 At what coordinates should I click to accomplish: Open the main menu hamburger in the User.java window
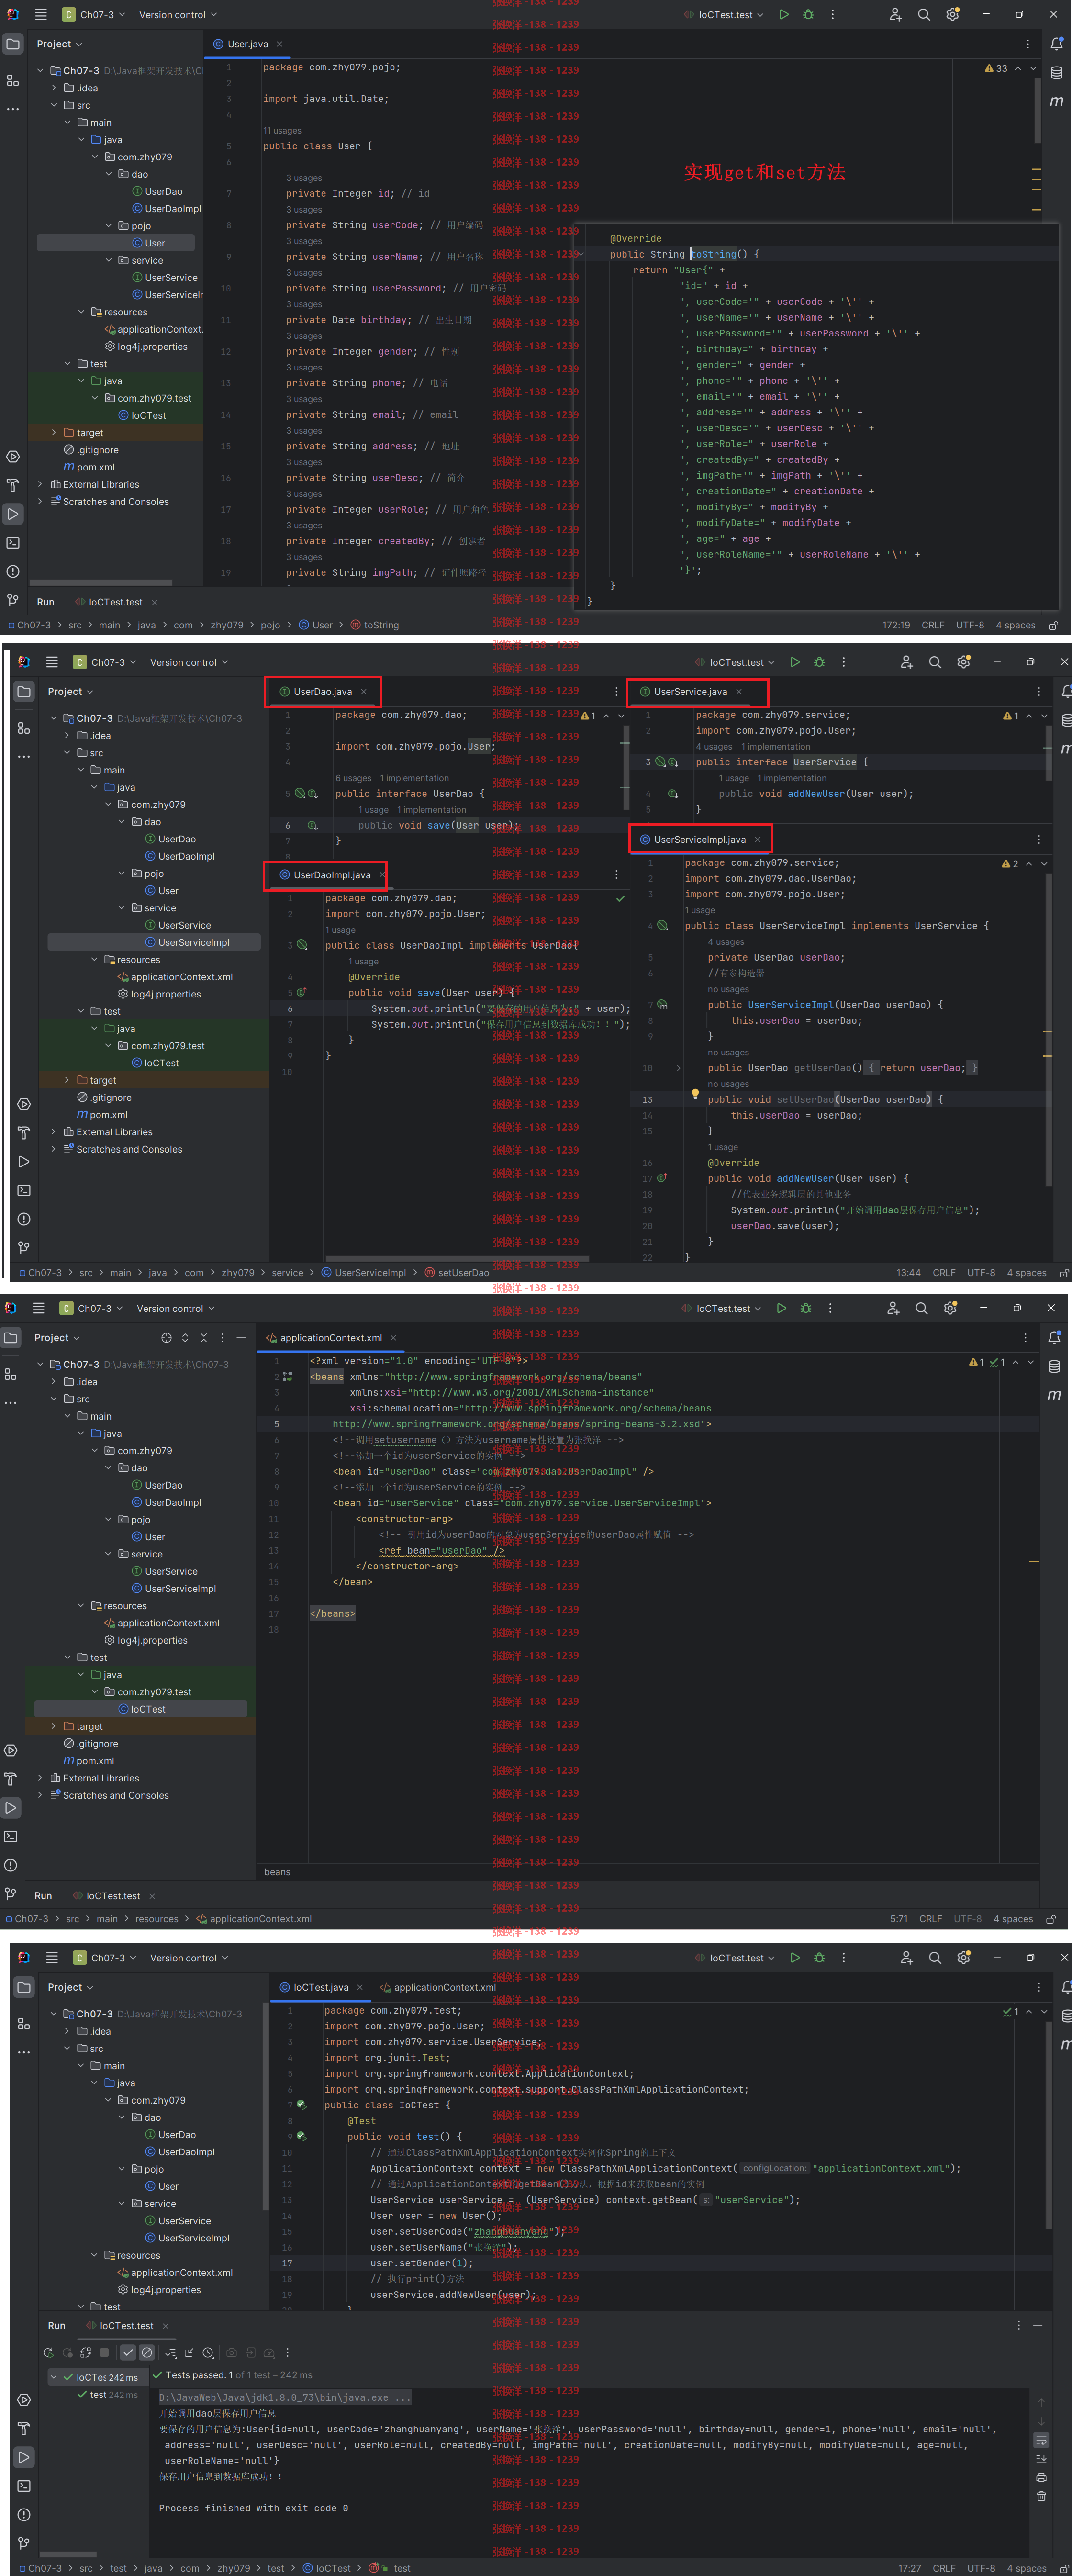pyautogui.click(x=41, y=14)
